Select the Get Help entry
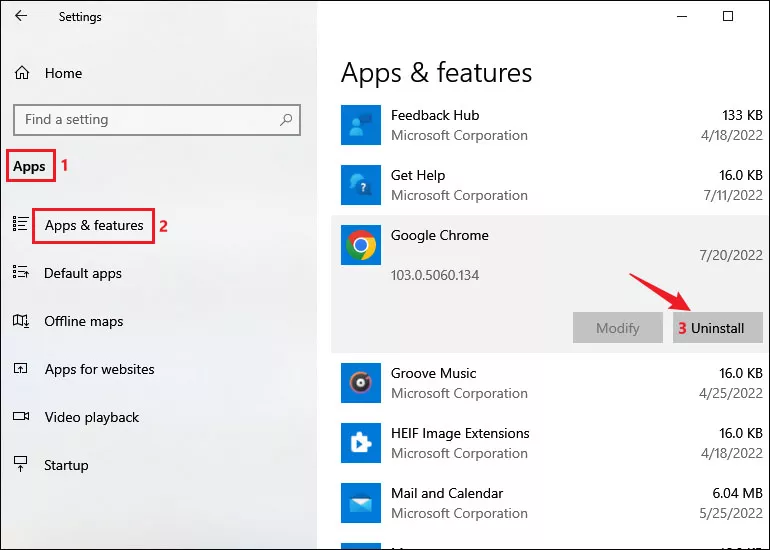 pyautogui.click(x=551, y=185)
